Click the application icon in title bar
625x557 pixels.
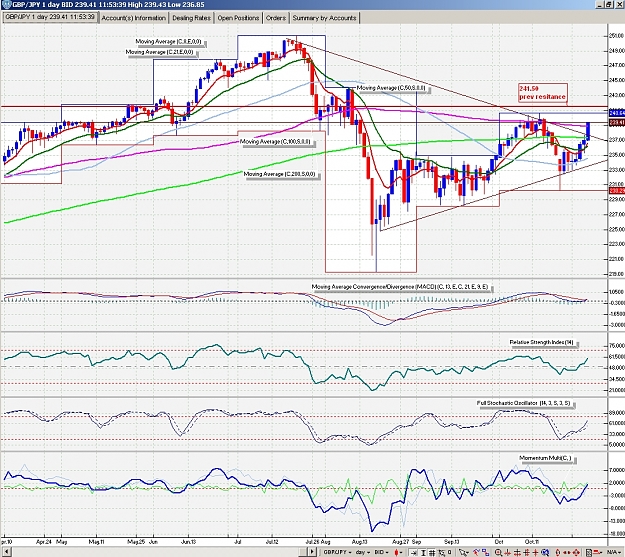pyautogui.click(x=6, y=4)
